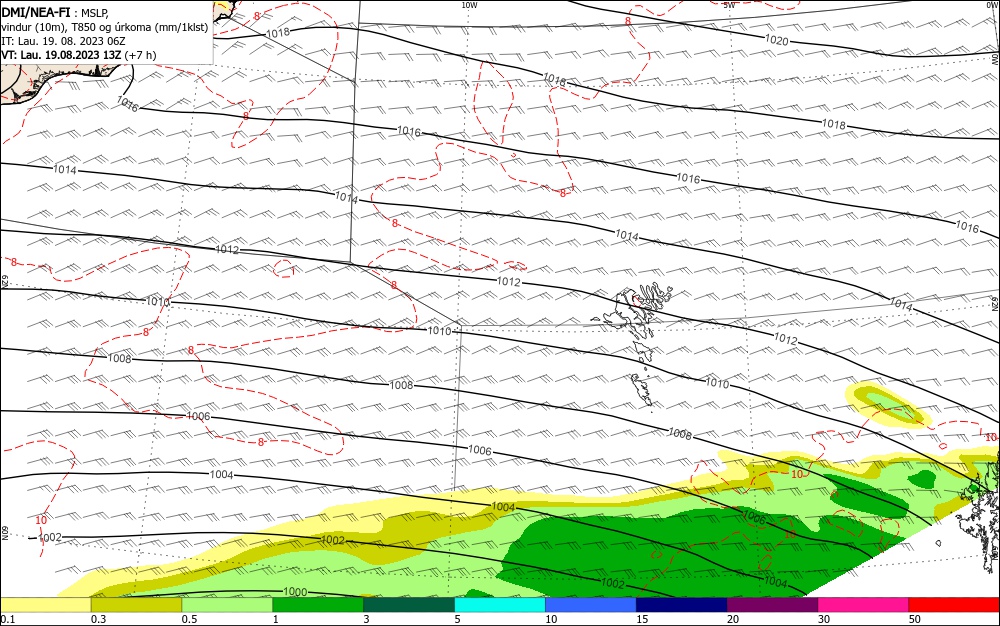Click the "3" legend scale value

tap(366, 620)
